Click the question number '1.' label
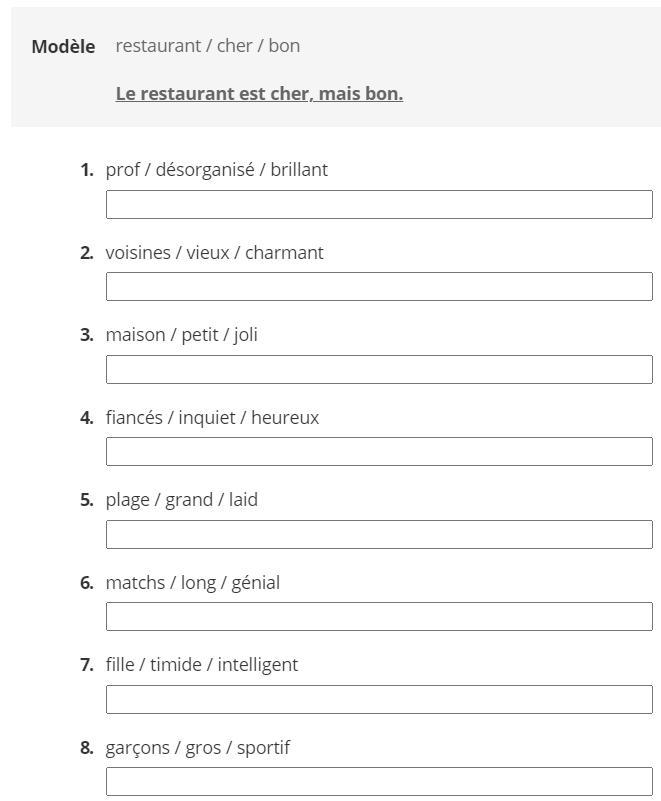The width and height of the screenshot is (661, 801). 87,170
